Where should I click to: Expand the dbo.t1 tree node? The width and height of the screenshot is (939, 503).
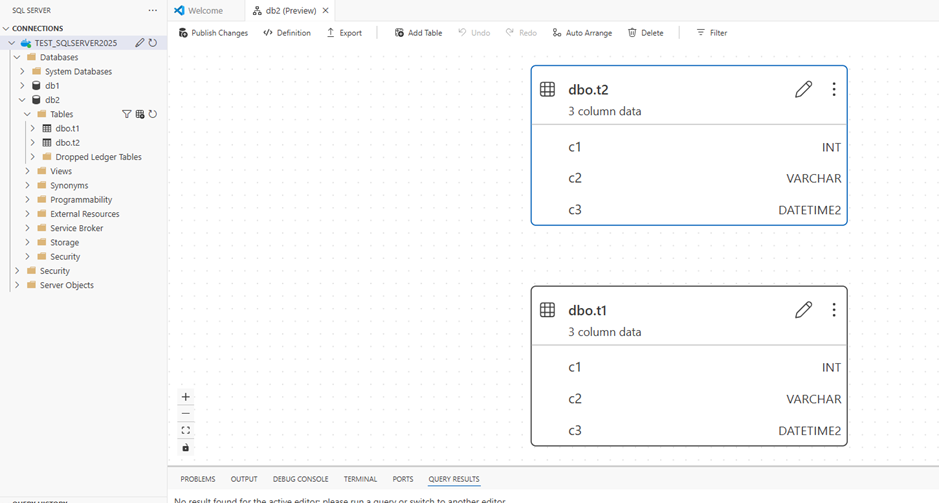point(33,128)
